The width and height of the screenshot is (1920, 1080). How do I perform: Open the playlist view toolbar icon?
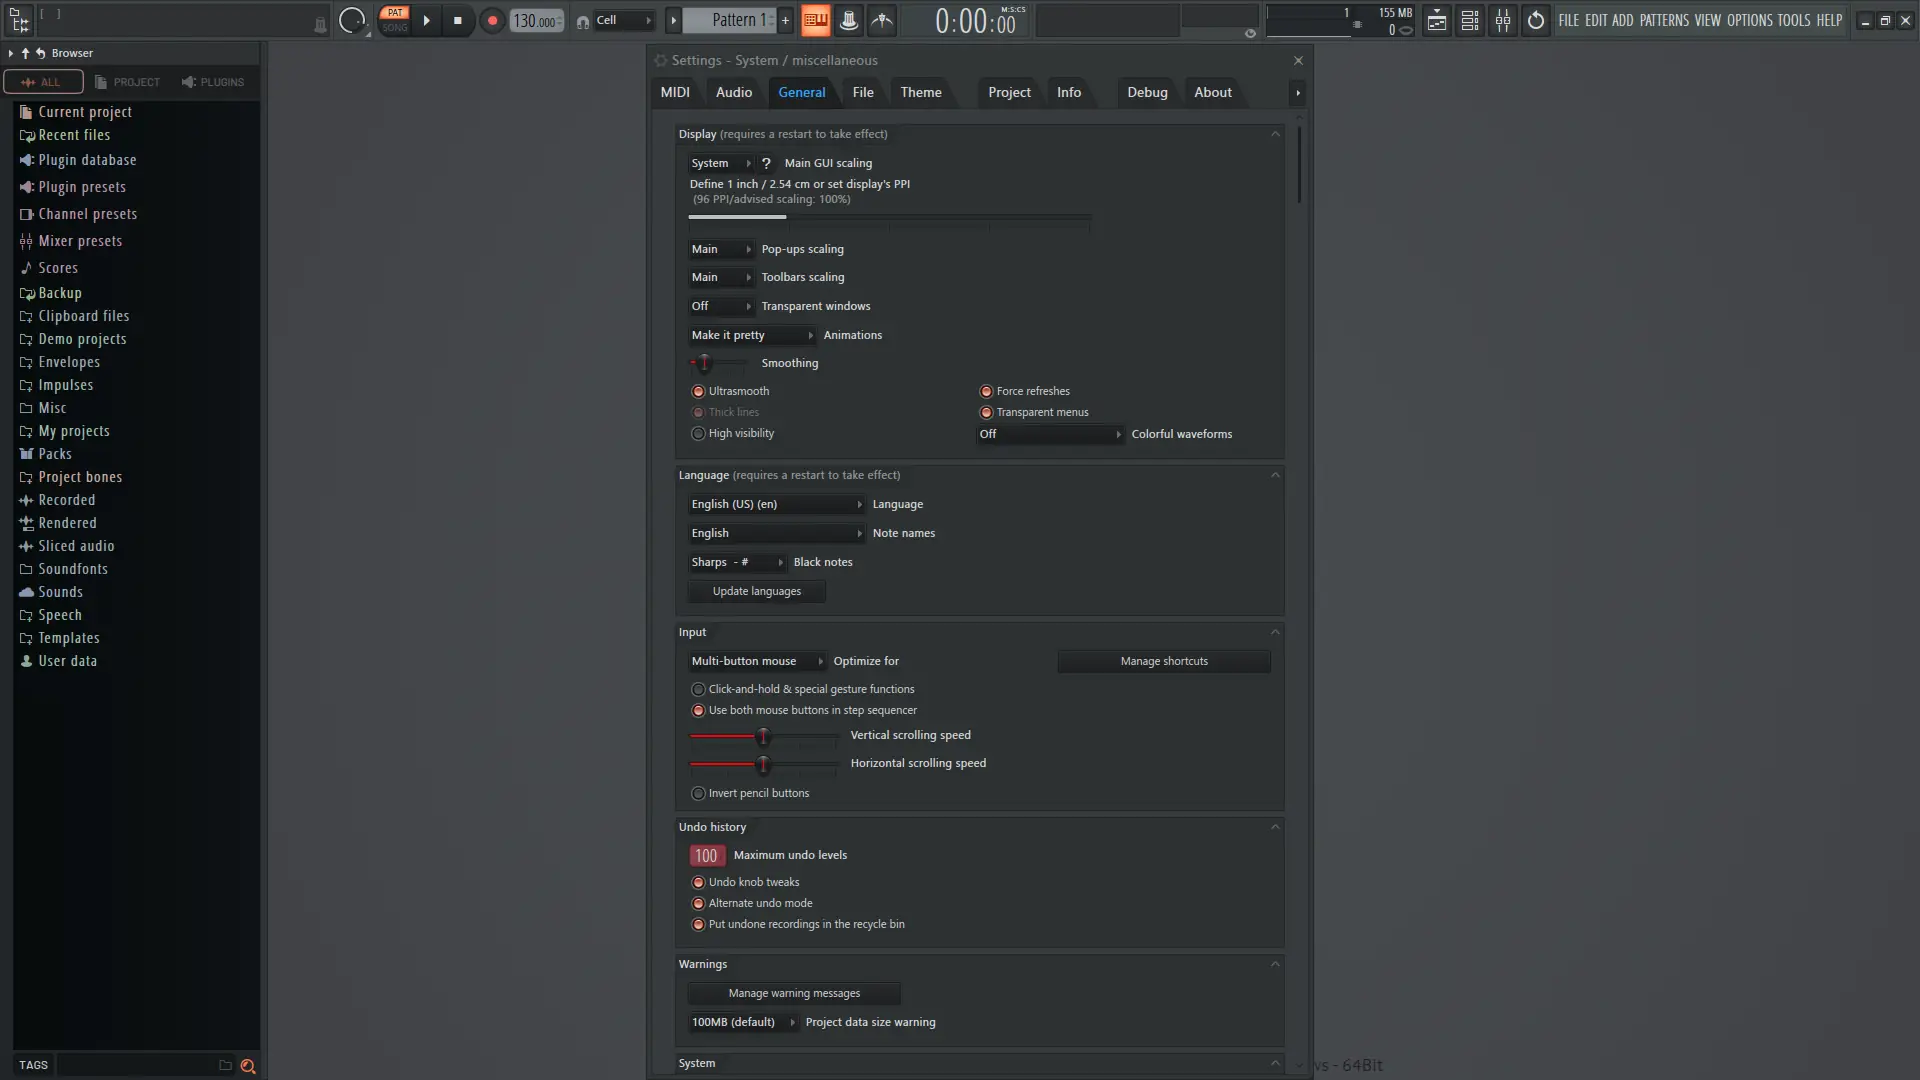(1436, 20)
